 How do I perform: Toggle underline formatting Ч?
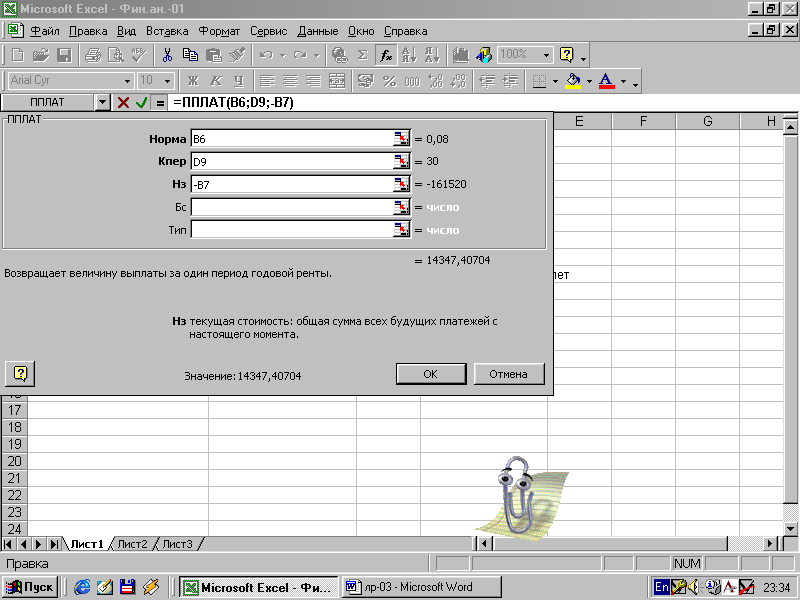pyautogui.click(x=239, y=81)
